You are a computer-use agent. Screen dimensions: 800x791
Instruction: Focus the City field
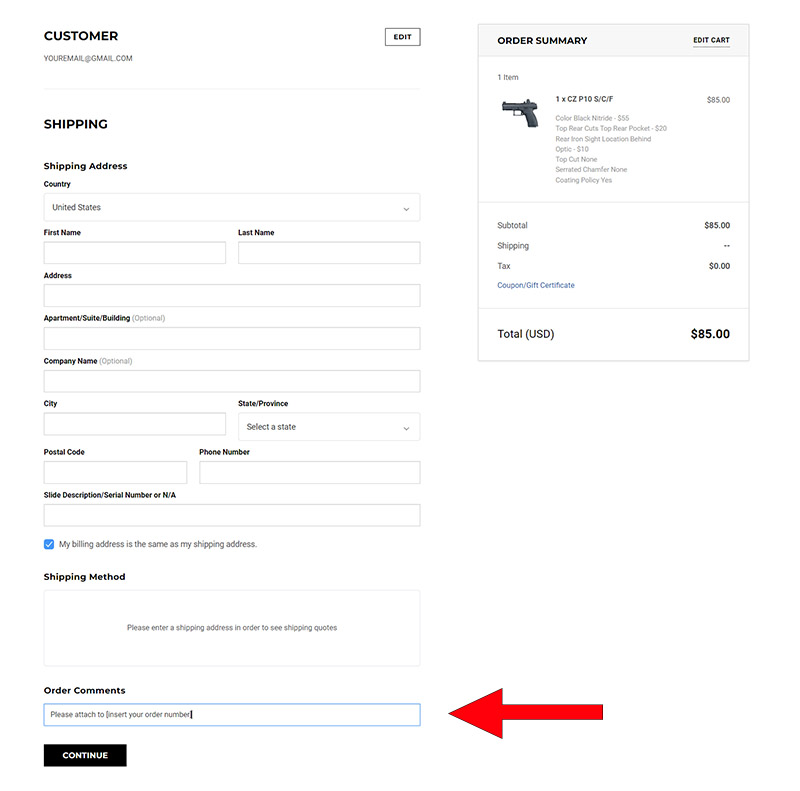pyautogui.click(x=134, y=424)
